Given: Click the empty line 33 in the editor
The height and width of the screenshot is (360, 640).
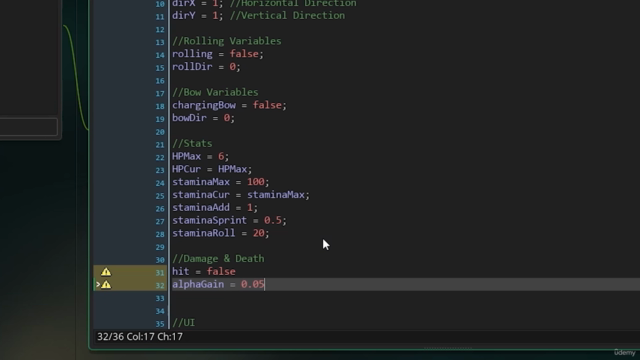Looking at the screenshot, I should 404,298.
